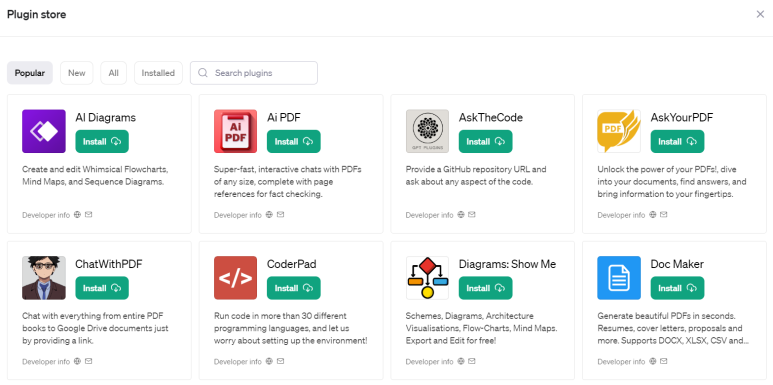Open AI Diagrams developer email icon
Screen dimensions: 773x385
[x=89, y=214]
